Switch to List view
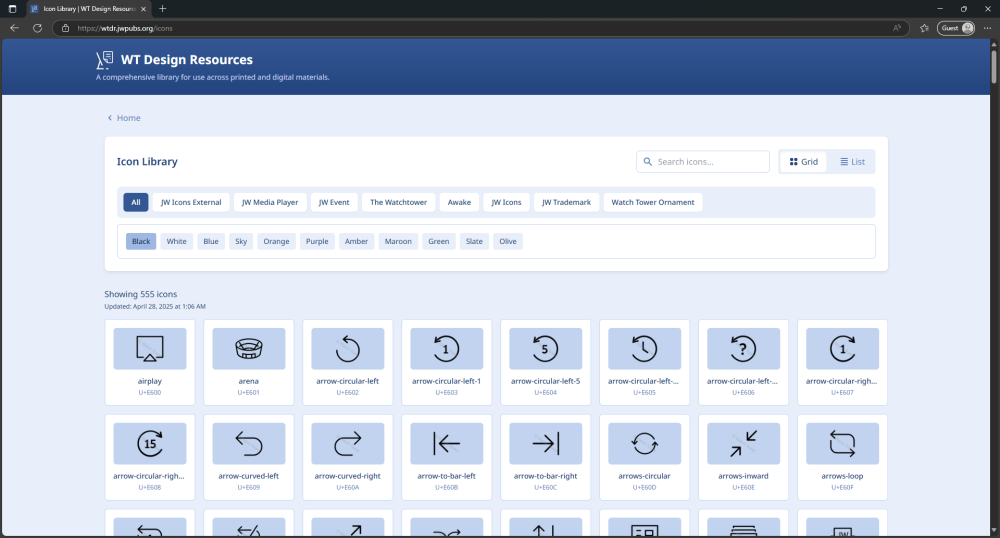 point(852,162)
